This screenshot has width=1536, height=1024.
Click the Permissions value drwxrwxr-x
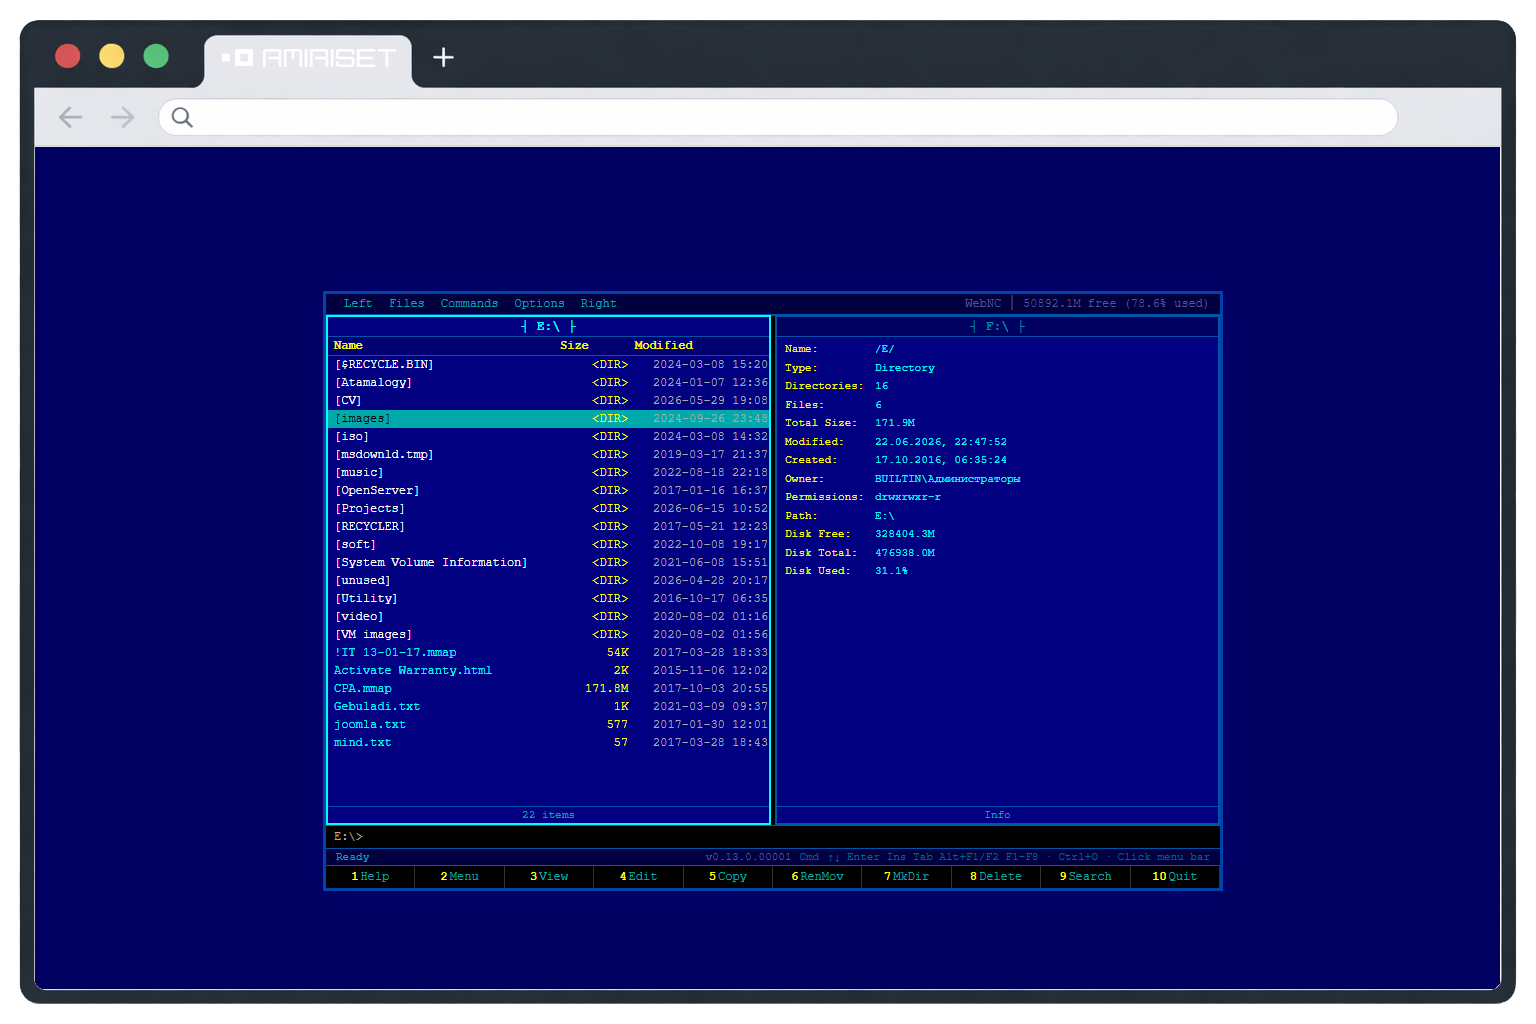coord(908,497)
